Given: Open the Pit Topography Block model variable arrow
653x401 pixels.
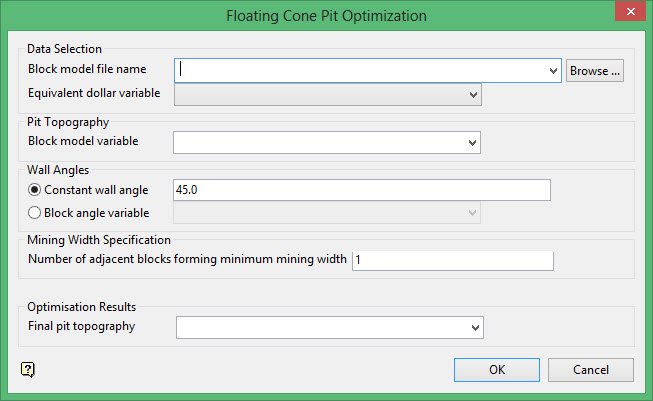Looking at the screenshot, I should point(472,142).
